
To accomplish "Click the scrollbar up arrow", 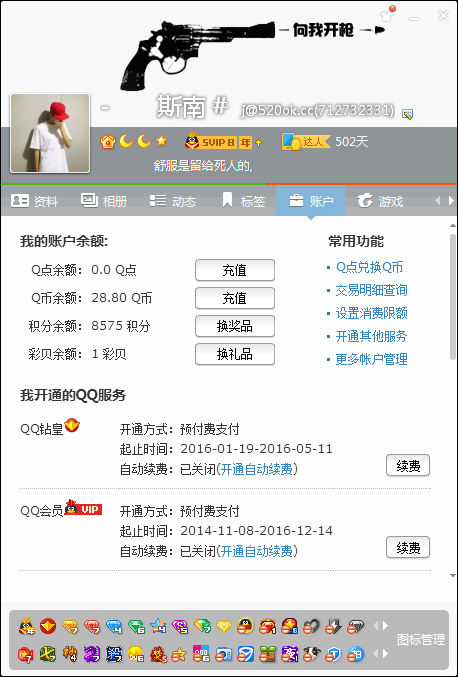I will (452, 226).
